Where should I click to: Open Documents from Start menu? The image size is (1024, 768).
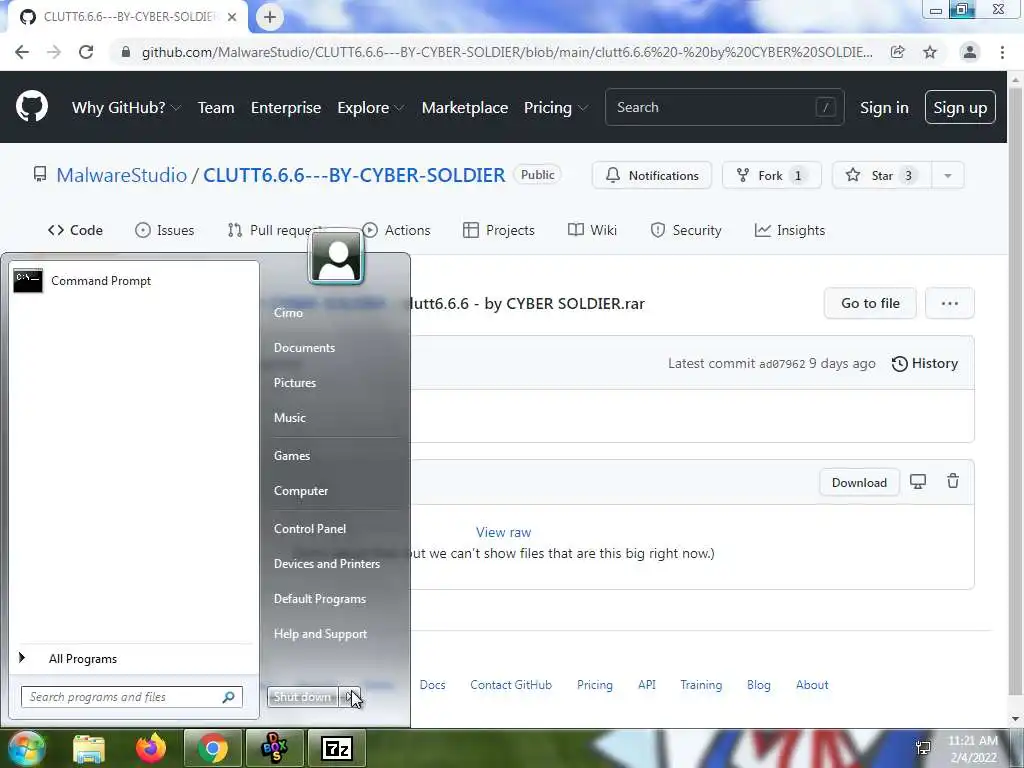point(304,347)
